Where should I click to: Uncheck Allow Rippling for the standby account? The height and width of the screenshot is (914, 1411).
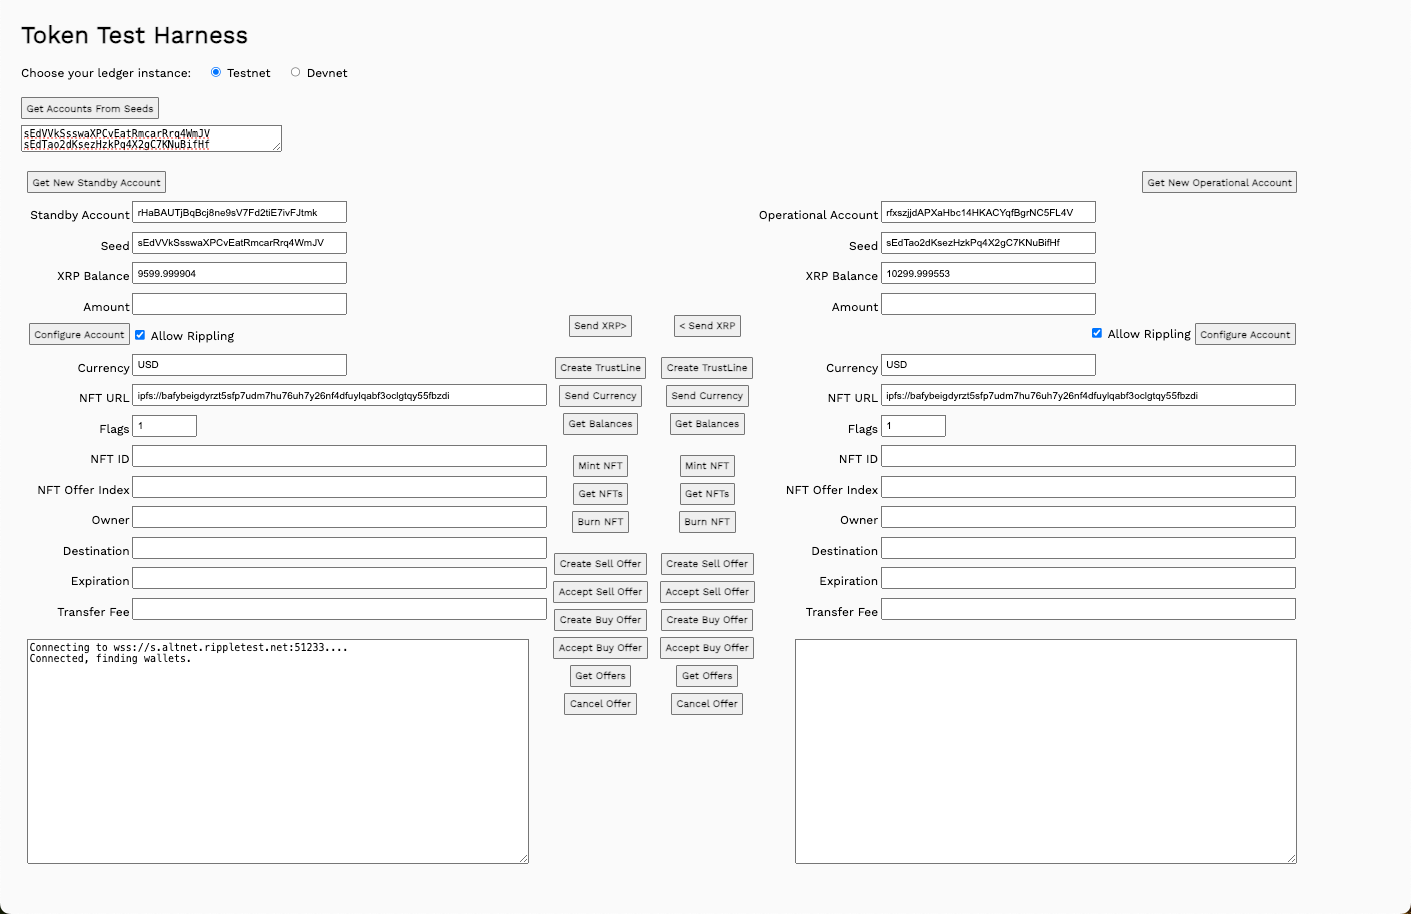(x=140, y=335)
